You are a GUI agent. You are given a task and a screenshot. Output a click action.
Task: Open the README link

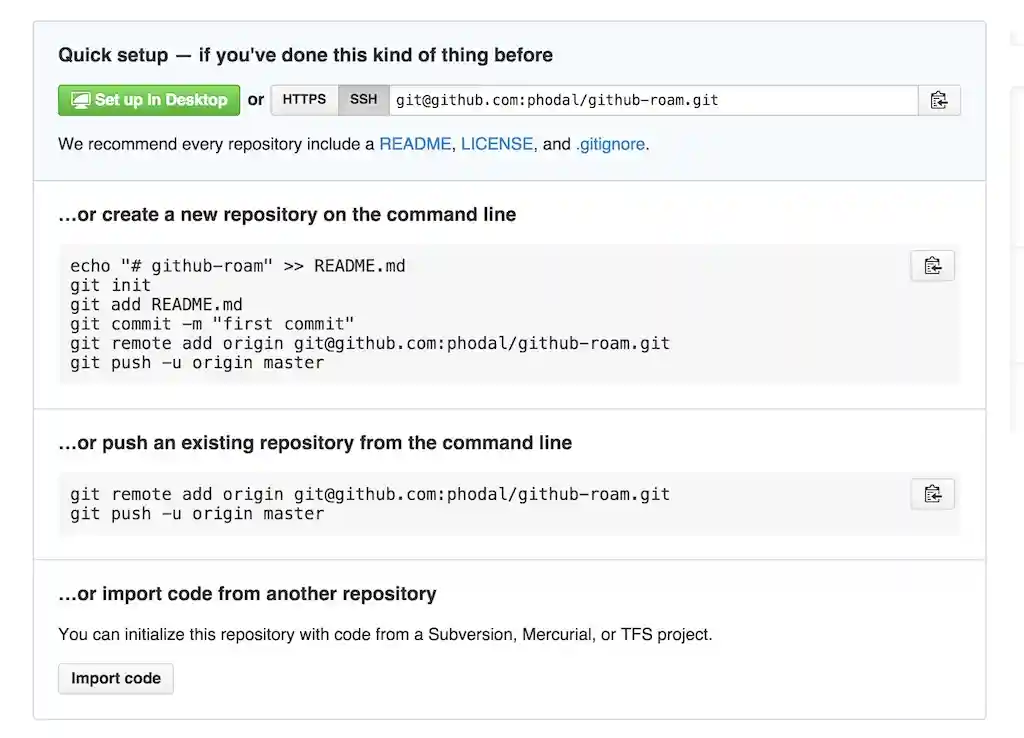click(x=414, y=144)
